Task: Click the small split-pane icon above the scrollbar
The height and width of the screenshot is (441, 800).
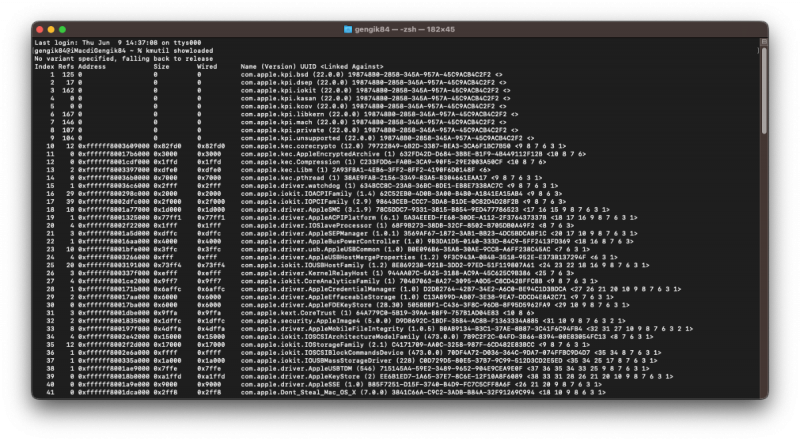Action: [764, 42]
